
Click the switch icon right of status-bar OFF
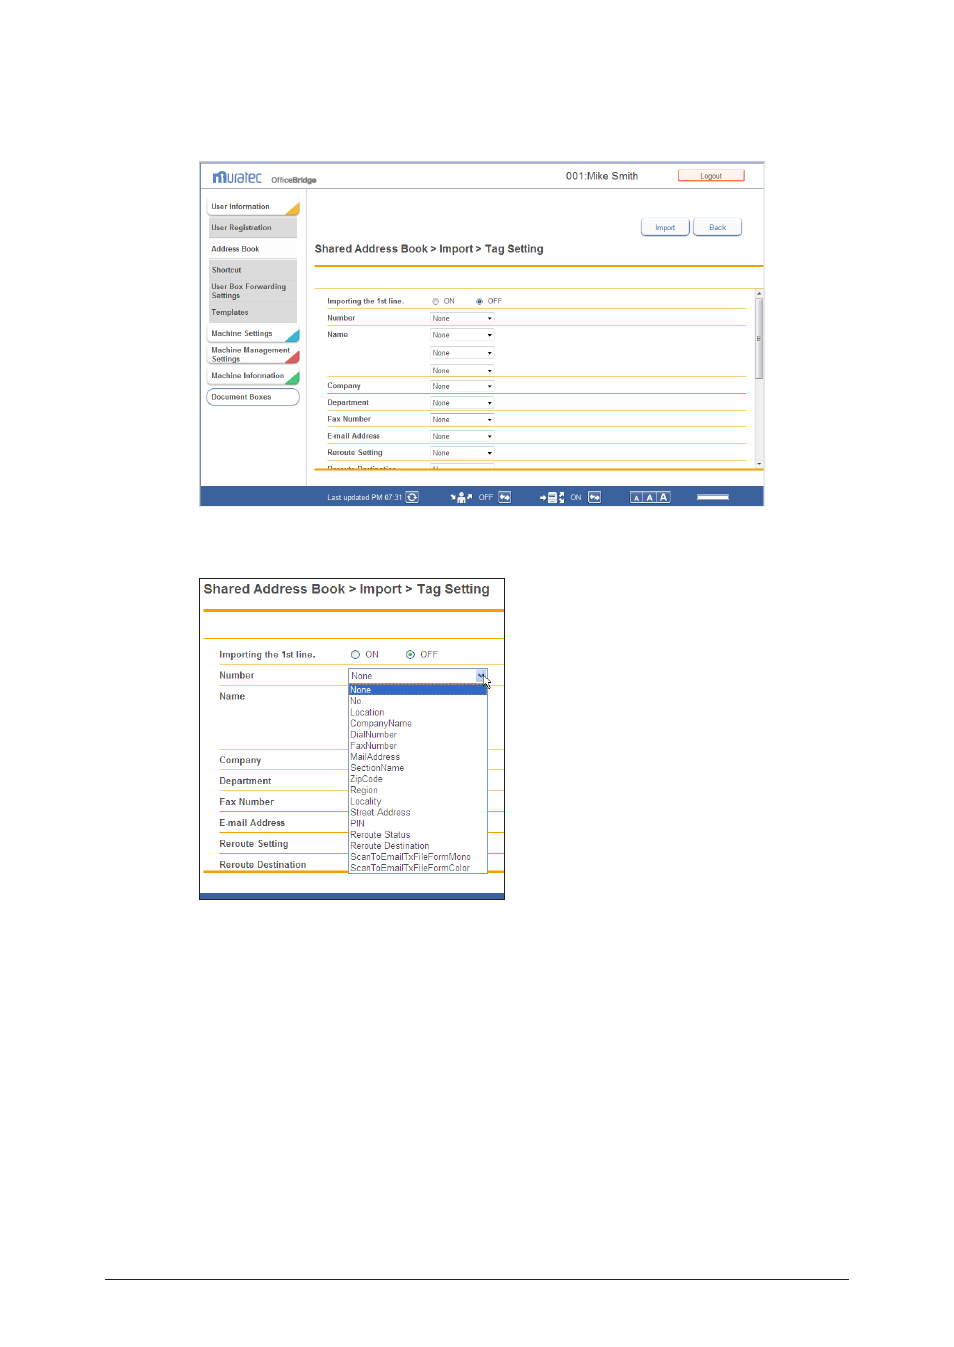[x=505, y=497]
